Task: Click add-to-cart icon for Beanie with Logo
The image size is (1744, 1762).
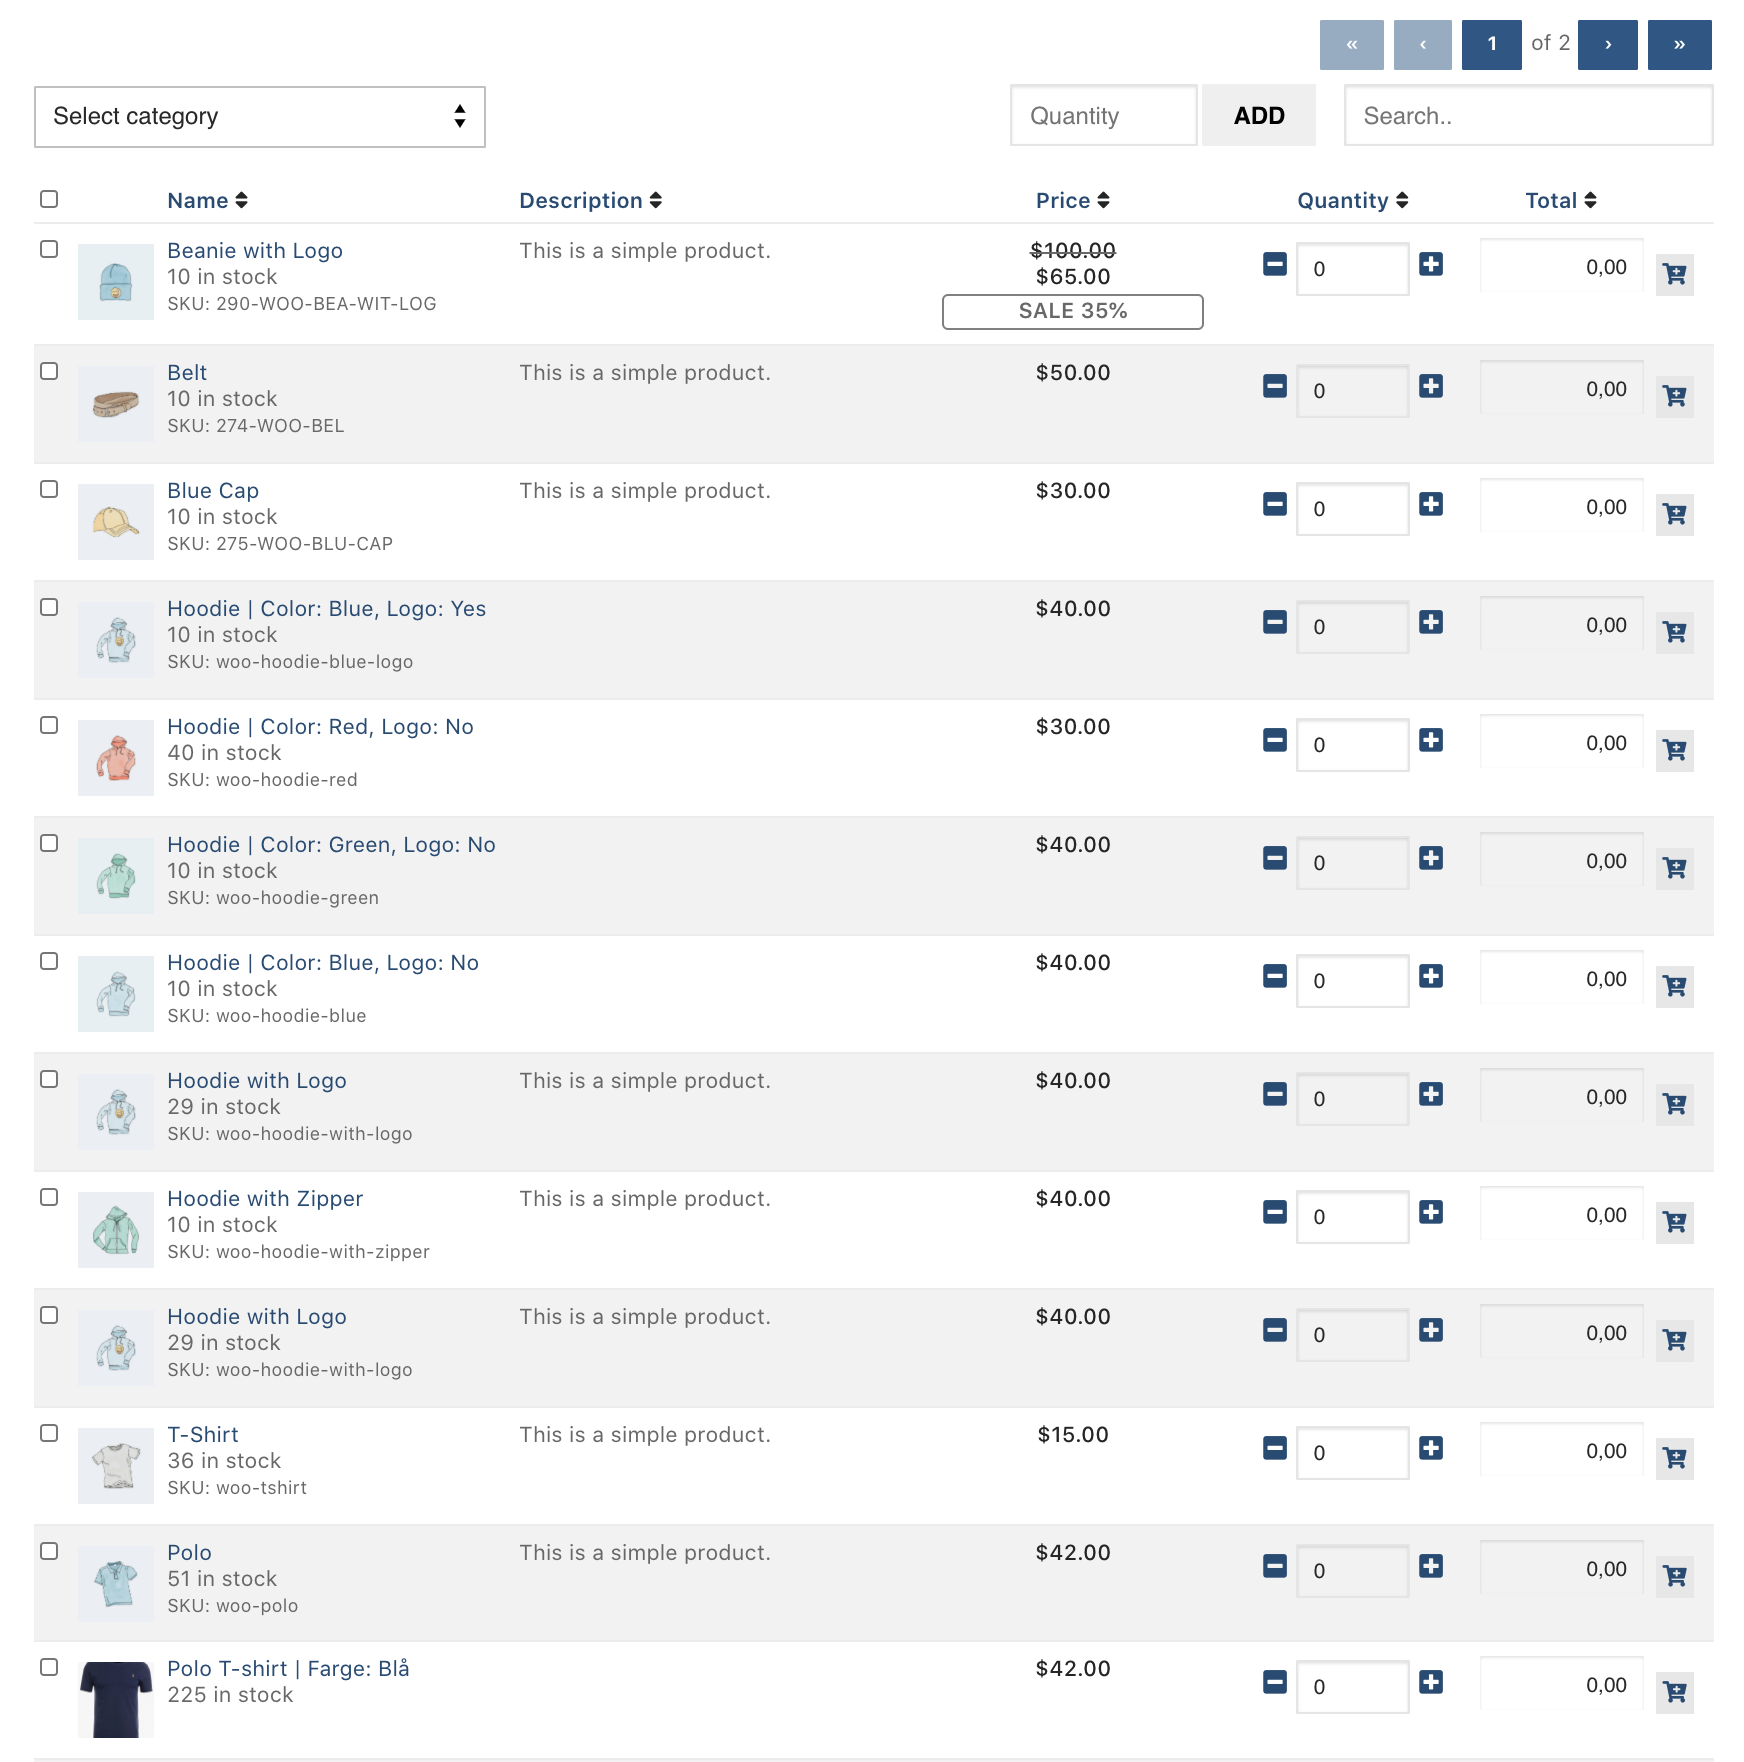Action: pyautogui.click(x=1674, y=274)
